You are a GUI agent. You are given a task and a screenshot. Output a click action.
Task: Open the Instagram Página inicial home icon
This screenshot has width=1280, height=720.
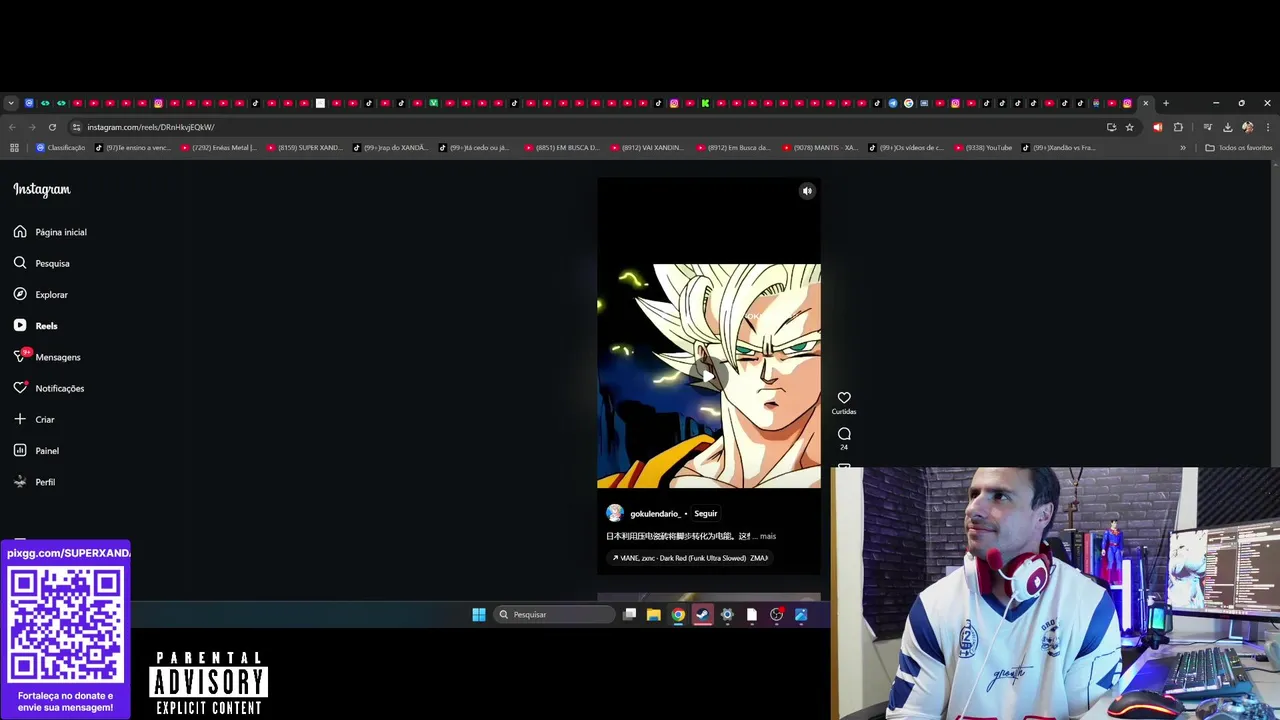20,232
